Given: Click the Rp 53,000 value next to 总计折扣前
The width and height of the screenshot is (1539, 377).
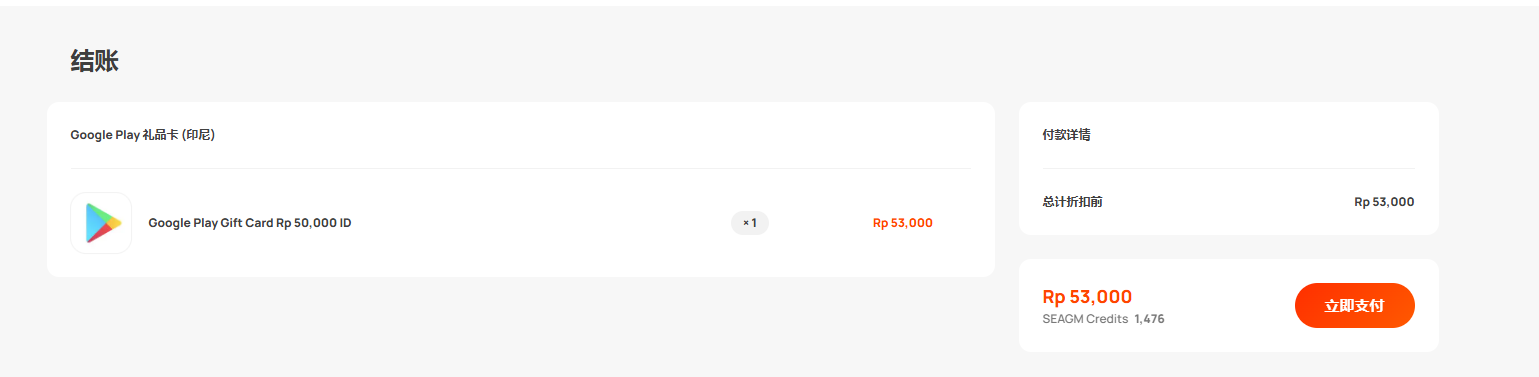Looking at the screenshot, I should 1384,202.
